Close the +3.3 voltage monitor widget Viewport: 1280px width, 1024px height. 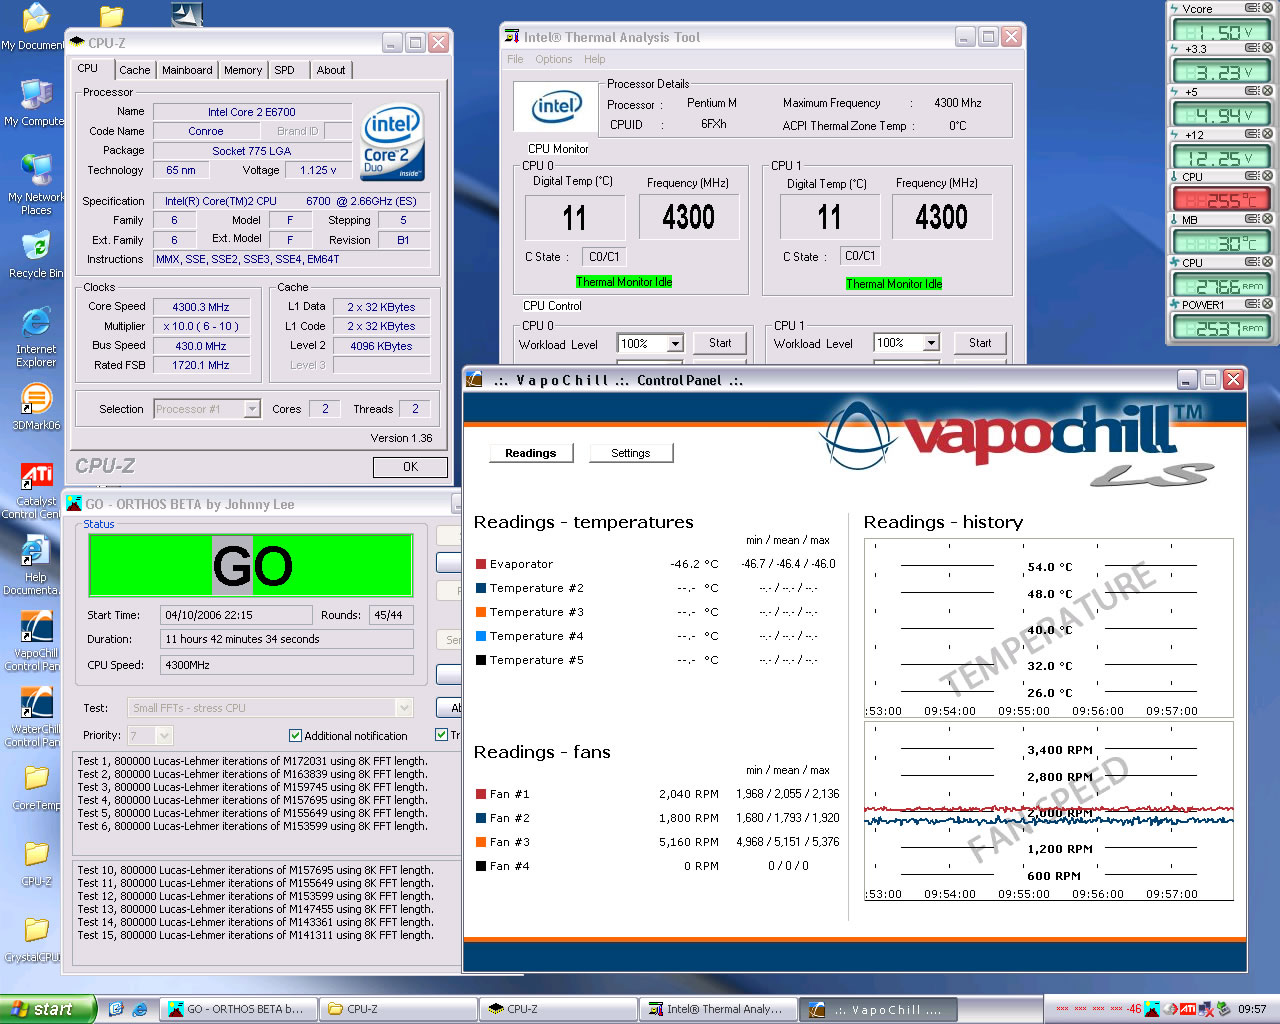(1267, 48)
